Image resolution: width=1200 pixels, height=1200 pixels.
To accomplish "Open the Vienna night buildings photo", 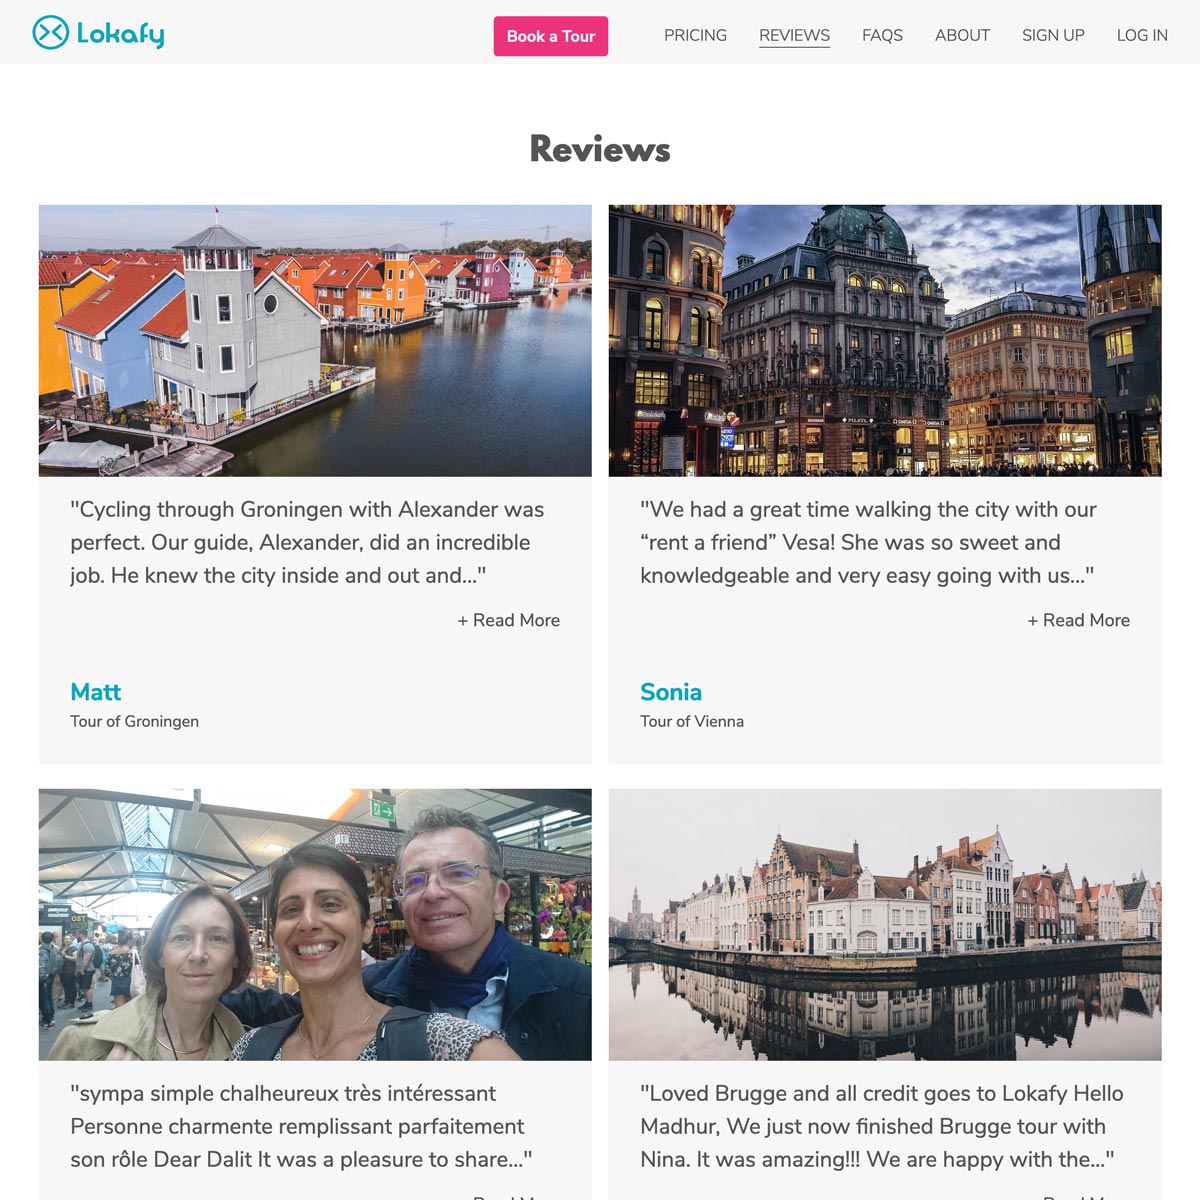I will tap(885, 340).
